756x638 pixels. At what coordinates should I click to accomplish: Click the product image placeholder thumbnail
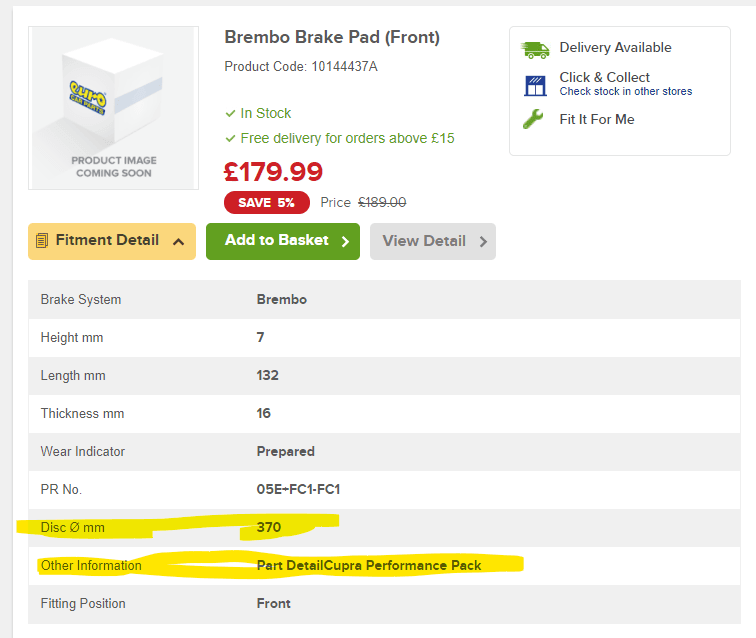113,107
